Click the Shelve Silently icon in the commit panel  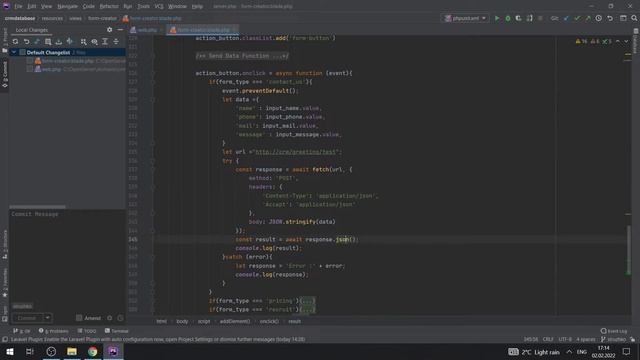pyautogui.click(x=59, y=42)
